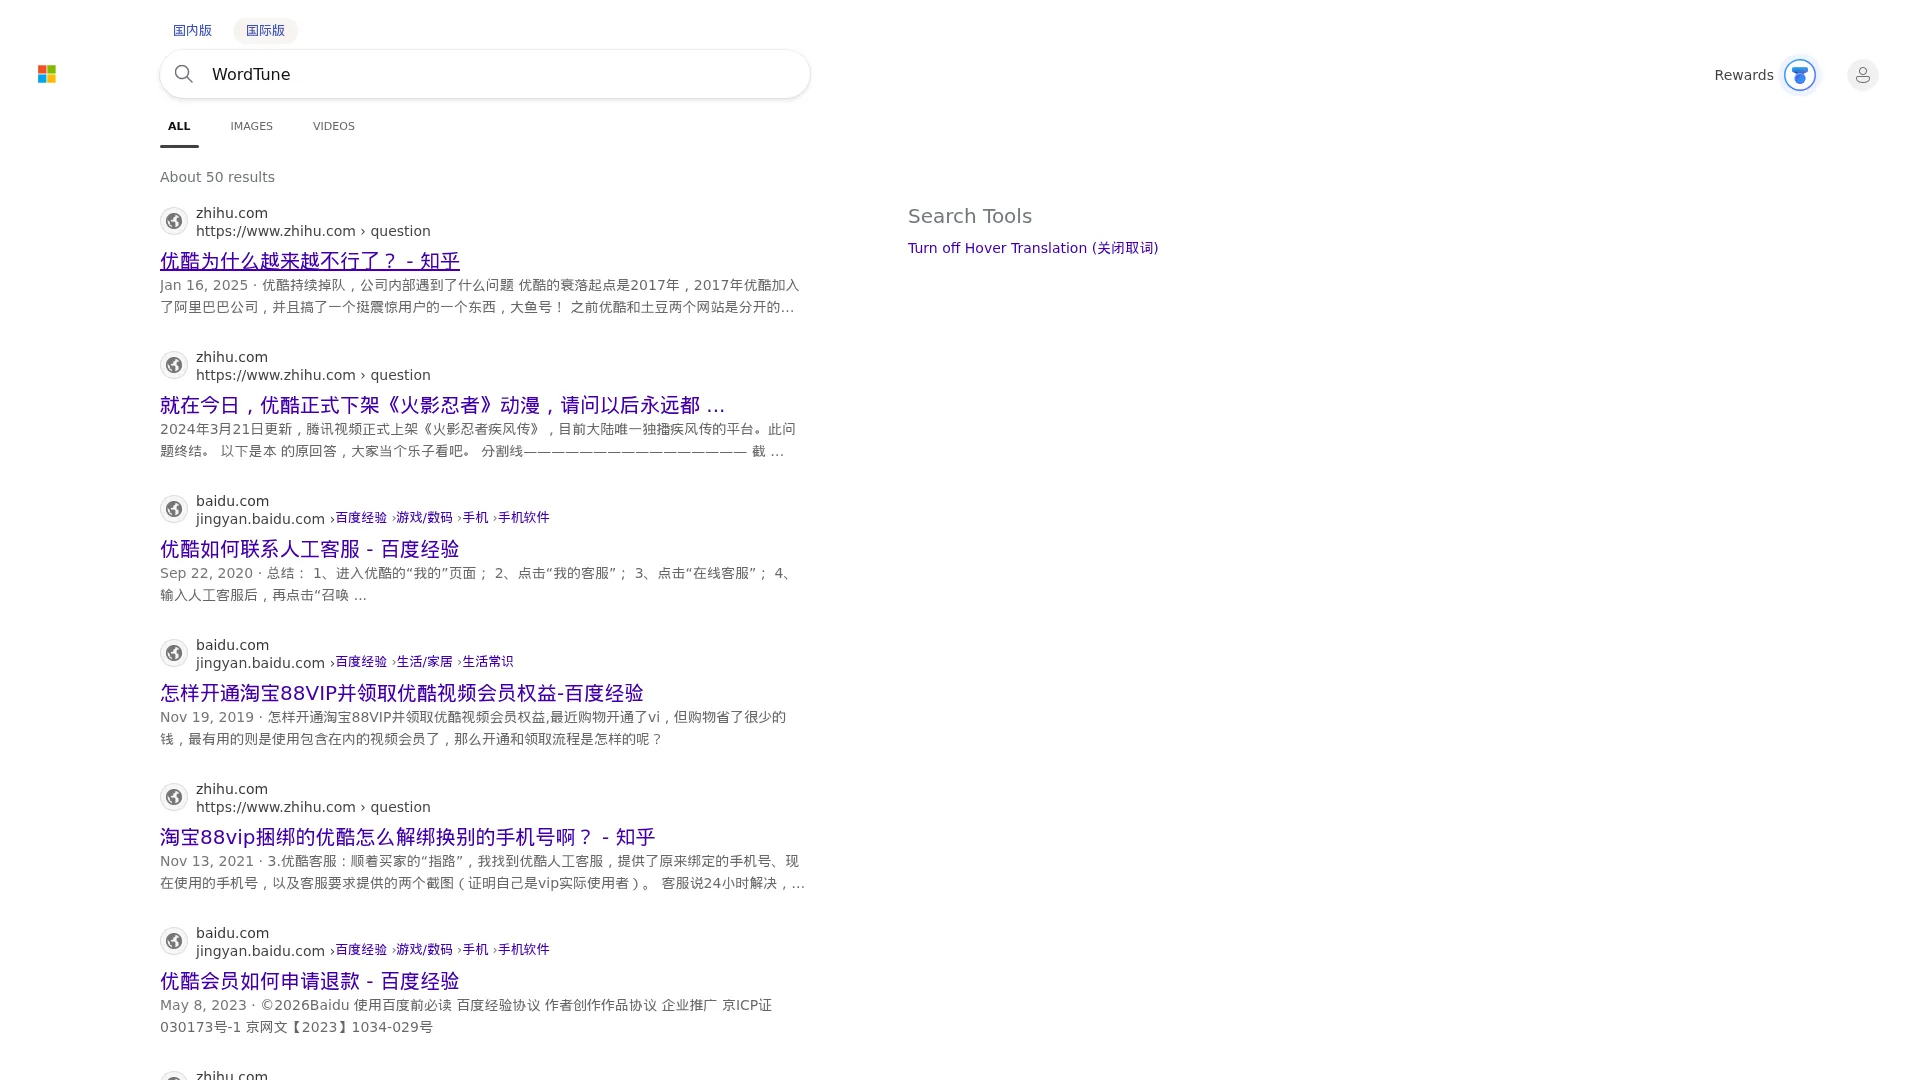Viewport: 1920px width, 1080px height.
Task: Click snippet starting 'Nov 19, 2019'
Action: coord(473,728)
